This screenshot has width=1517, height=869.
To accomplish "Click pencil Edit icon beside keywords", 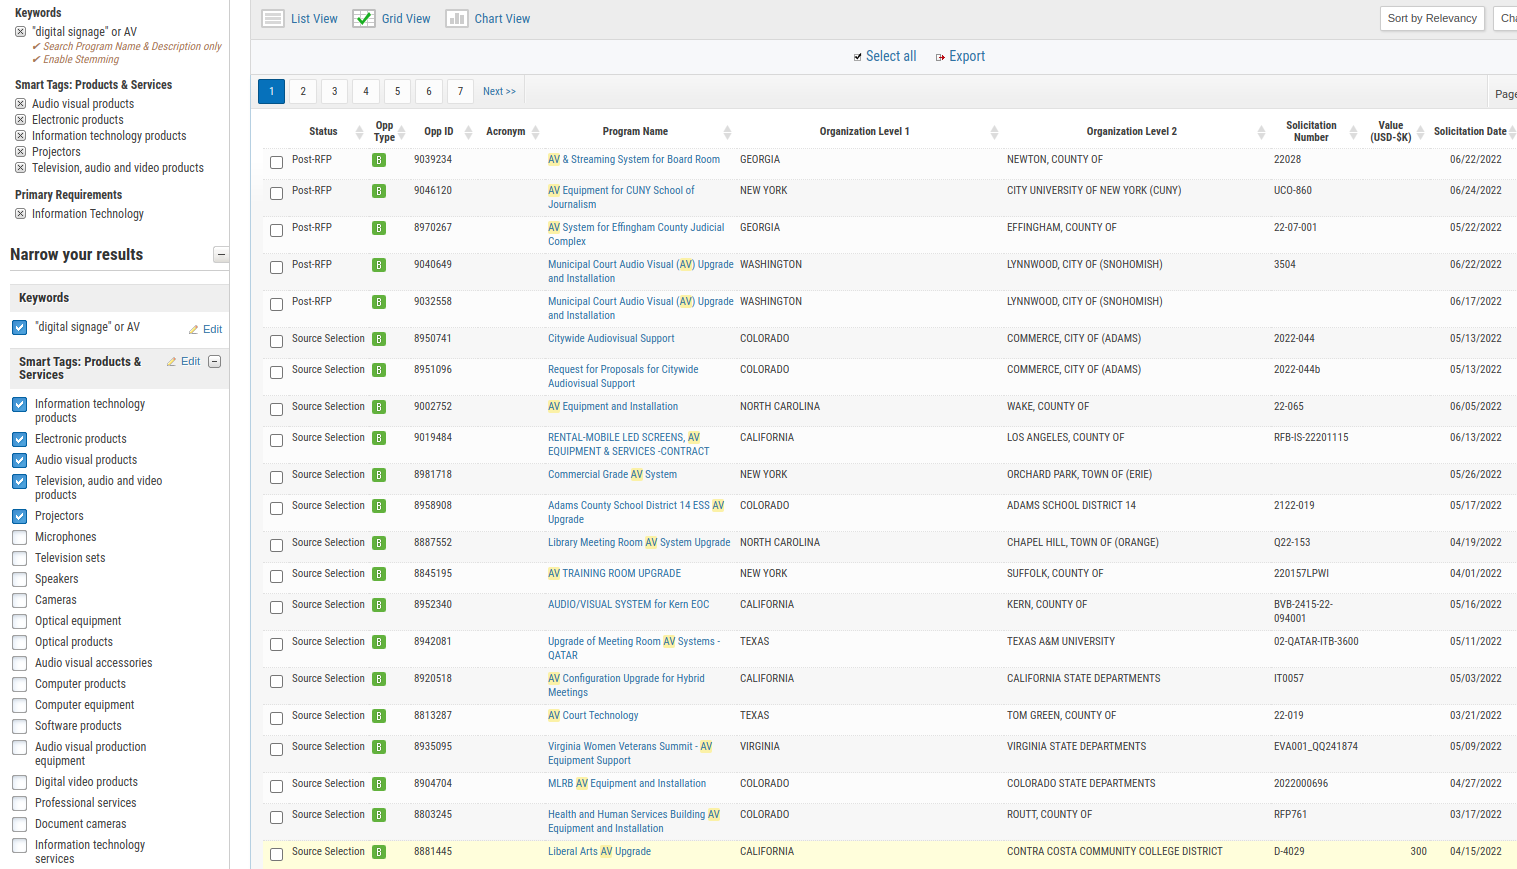I will (194, 330).
